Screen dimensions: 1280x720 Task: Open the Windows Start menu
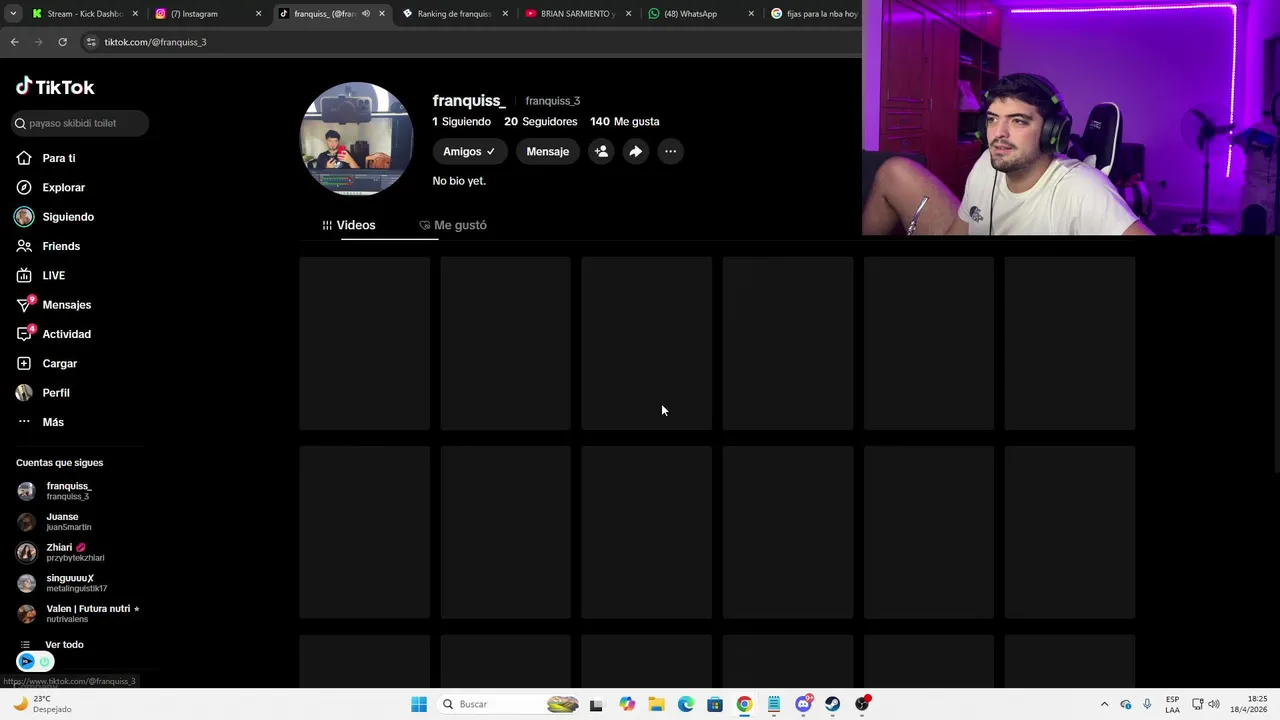tap(419, 704)
